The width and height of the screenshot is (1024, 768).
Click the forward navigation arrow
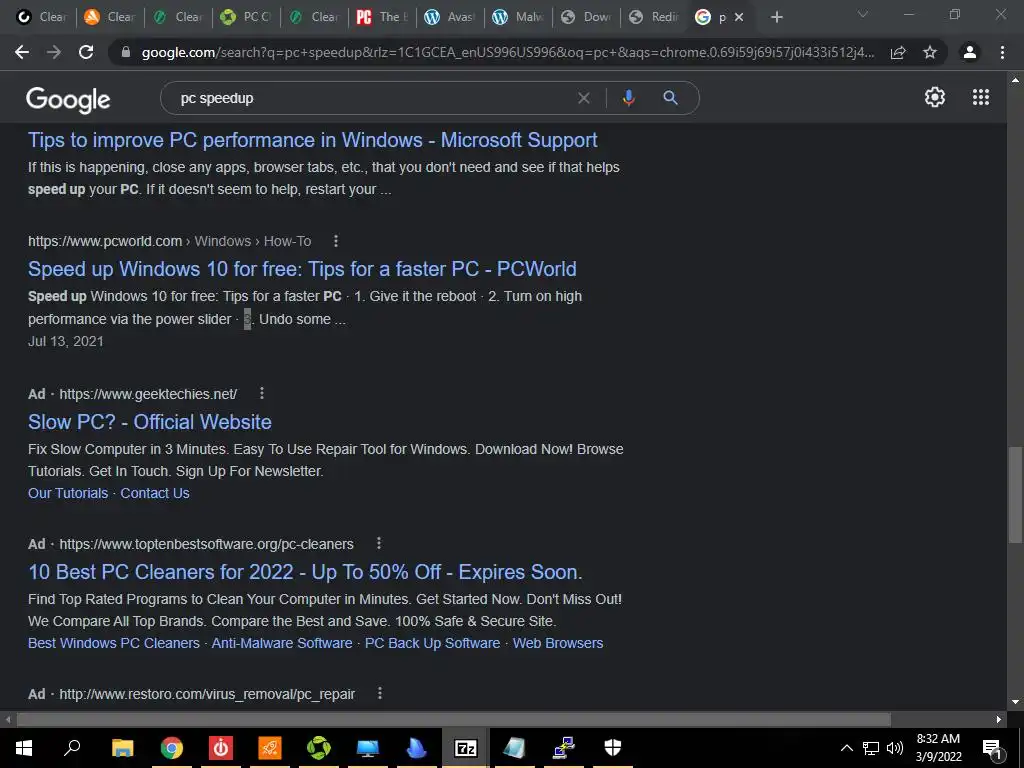pos(54,52)
